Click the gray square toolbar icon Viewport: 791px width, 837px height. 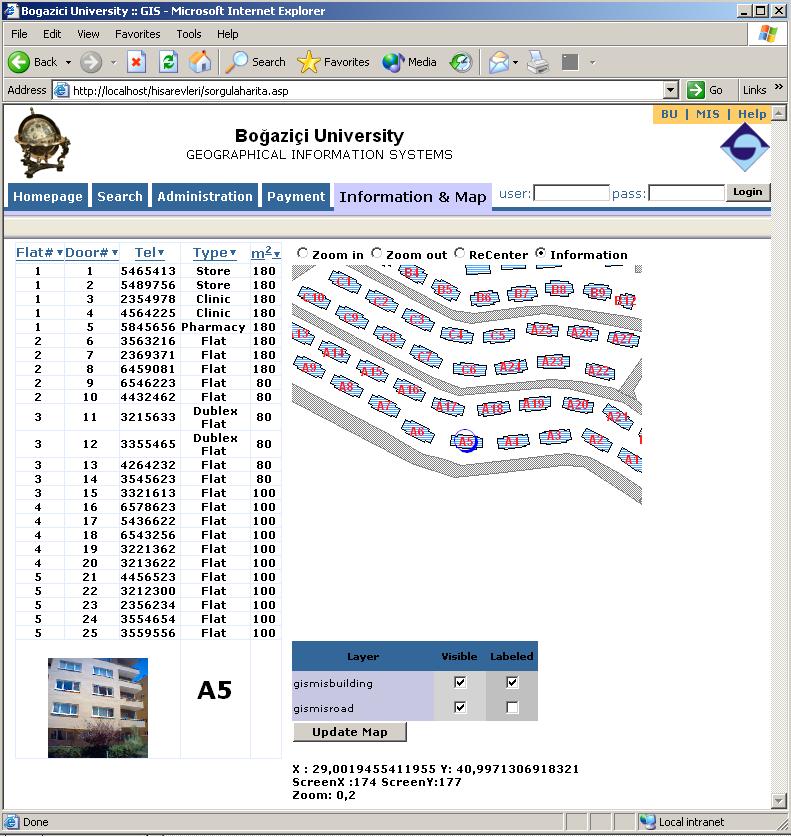click(x=570, y=62)
